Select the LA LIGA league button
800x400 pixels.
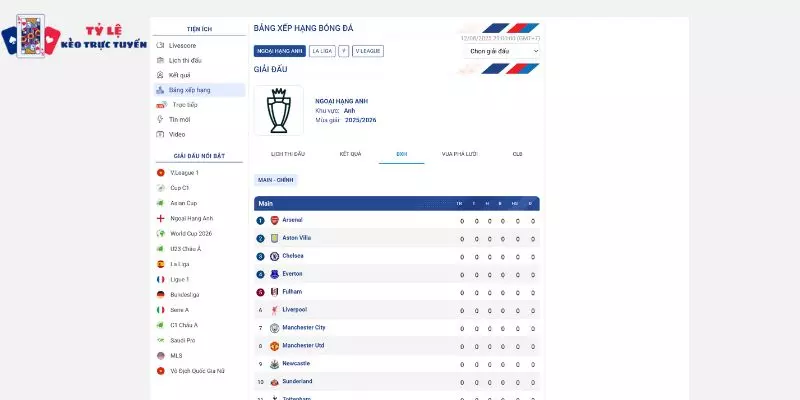(x=322, y=51)
